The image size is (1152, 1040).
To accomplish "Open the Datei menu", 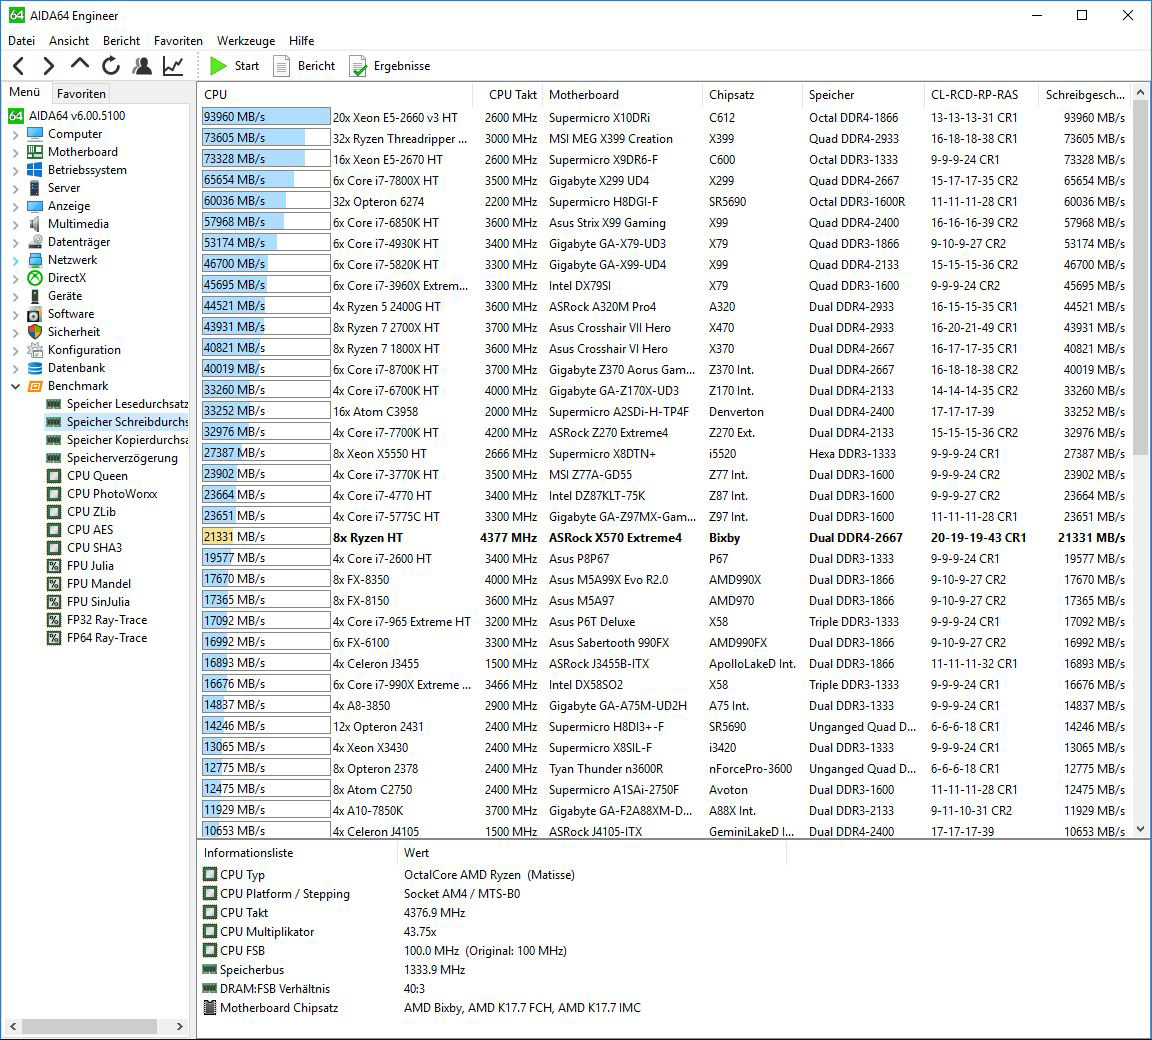I will point(21,41).
